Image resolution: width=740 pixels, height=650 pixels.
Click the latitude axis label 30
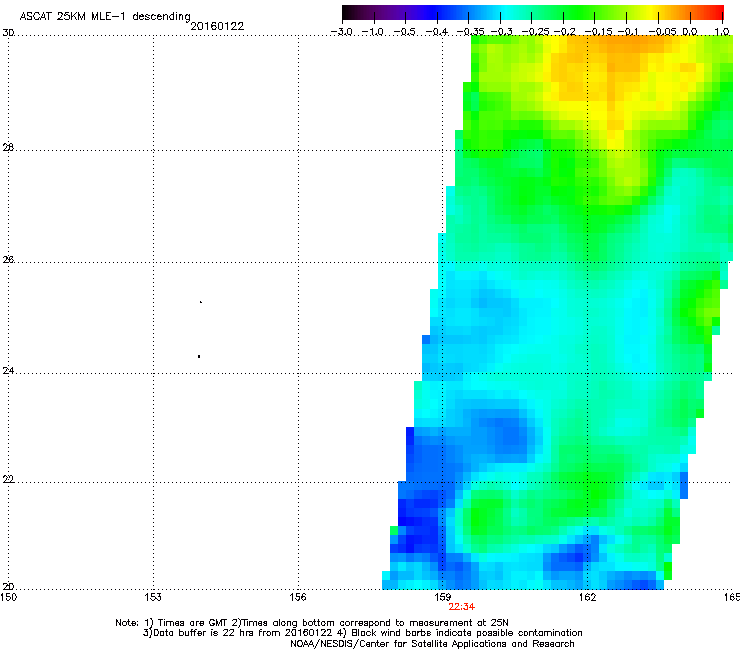click(8, 33)
